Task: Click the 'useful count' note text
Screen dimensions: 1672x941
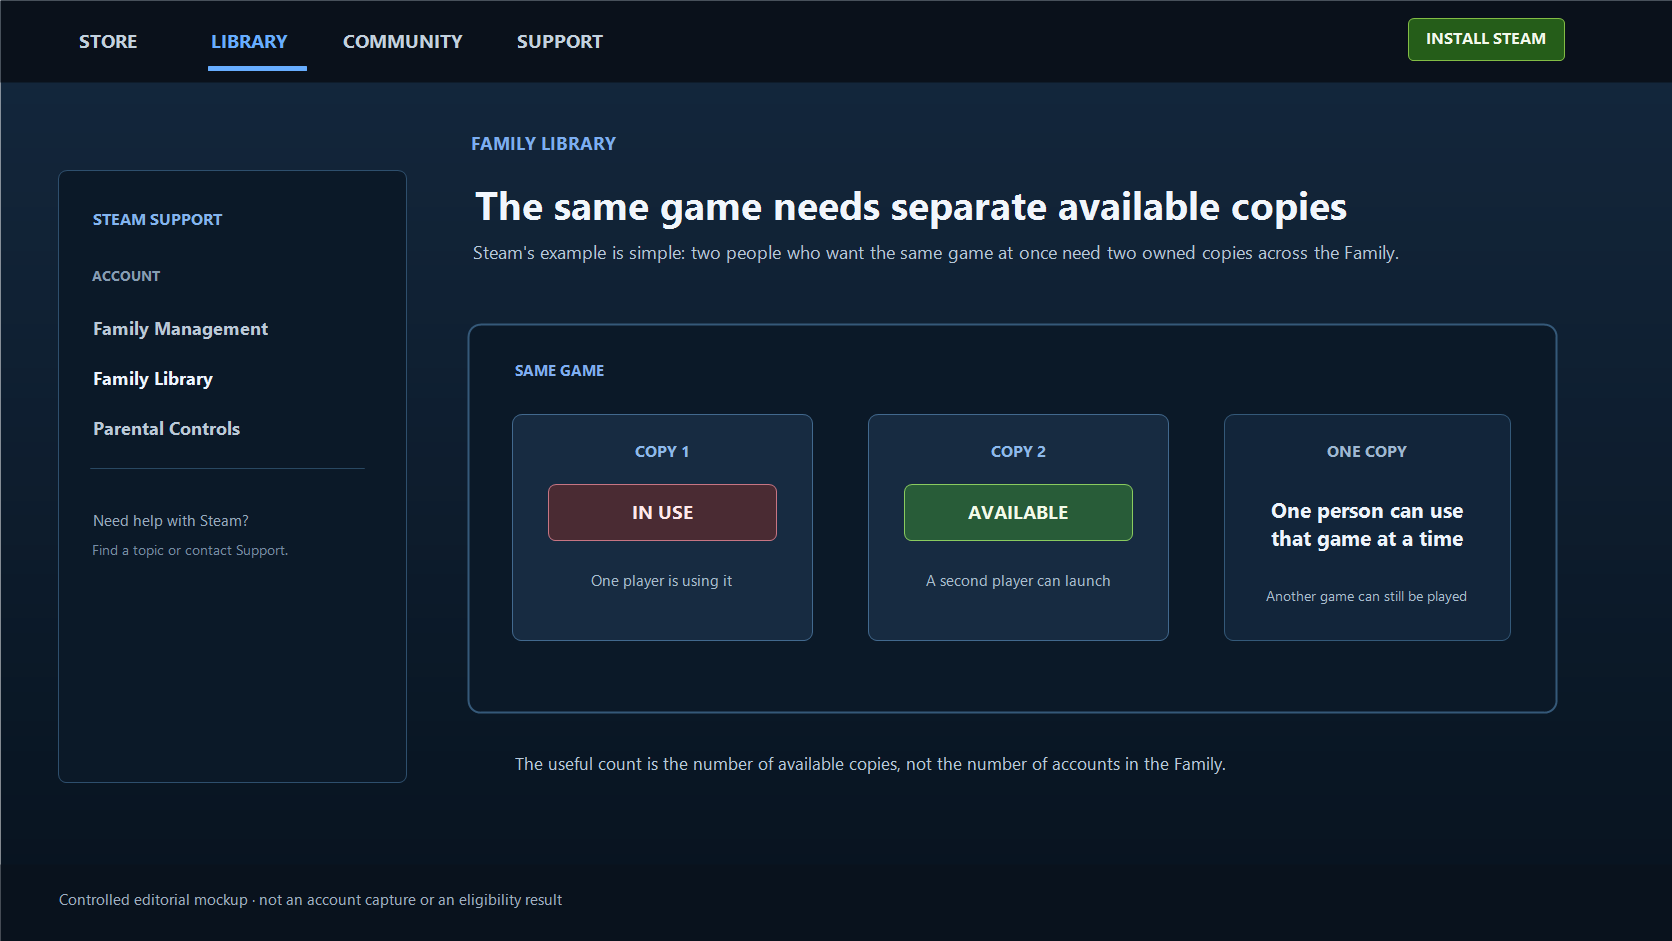Action: pos(870,764)
